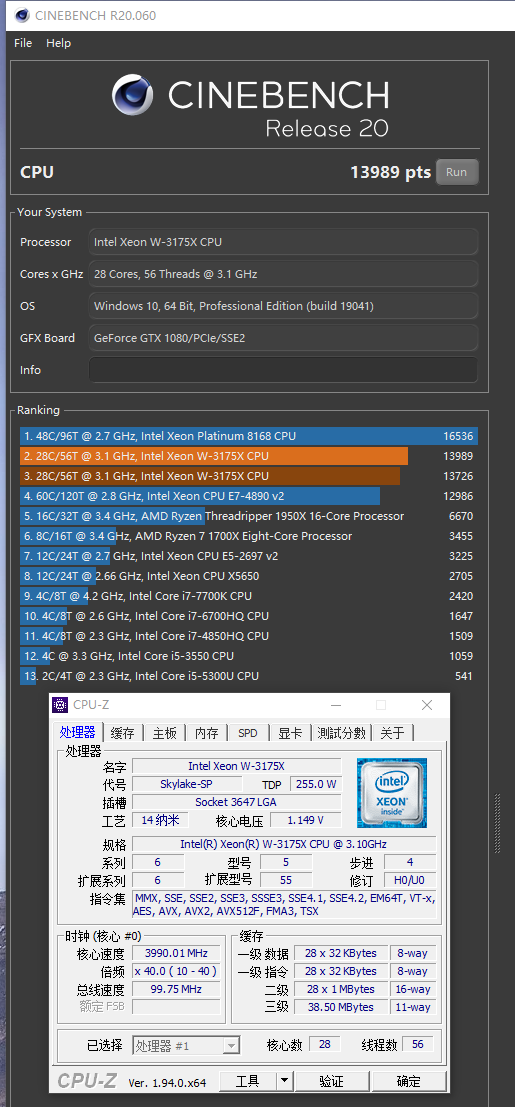Image resolution: width=515 pixels, height=1107 pixels.
Task: Click the Cinebench title bar app icon
Action: 22,15
